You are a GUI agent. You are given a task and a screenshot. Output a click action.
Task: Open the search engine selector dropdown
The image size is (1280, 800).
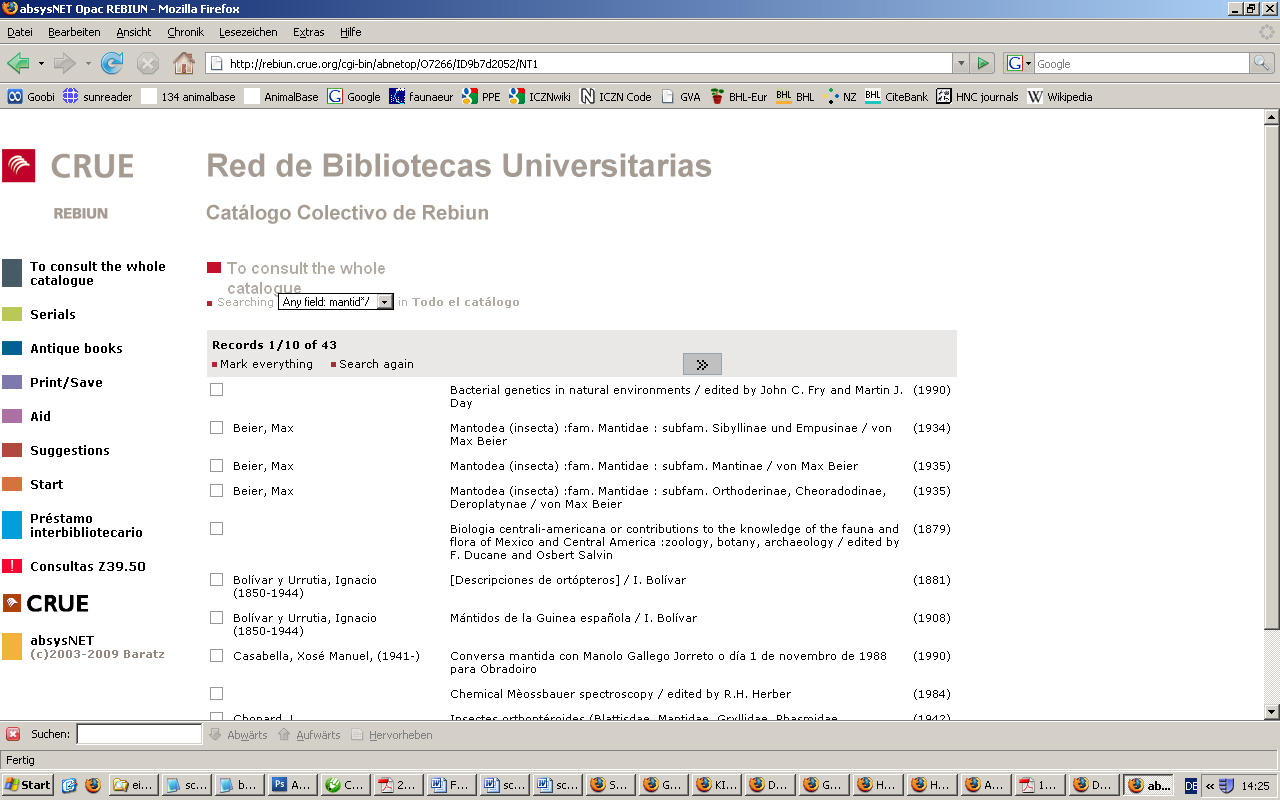[1018, 64]
